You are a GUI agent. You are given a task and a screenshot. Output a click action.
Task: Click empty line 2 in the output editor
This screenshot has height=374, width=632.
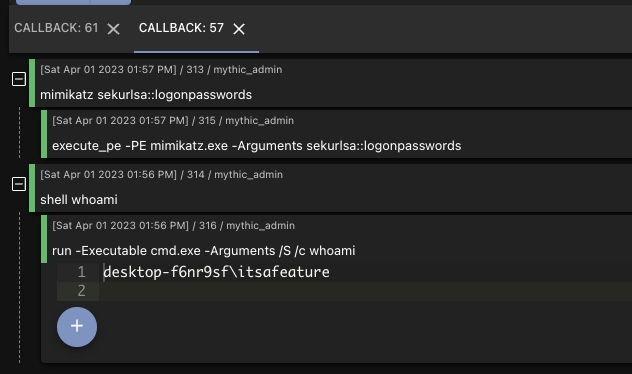365,291
